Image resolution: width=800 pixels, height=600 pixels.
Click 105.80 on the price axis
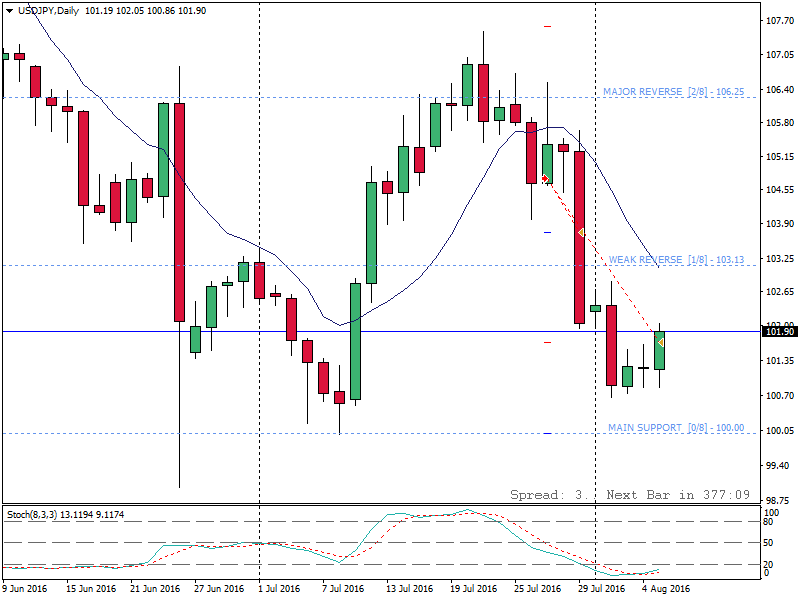tap(780, 122)
